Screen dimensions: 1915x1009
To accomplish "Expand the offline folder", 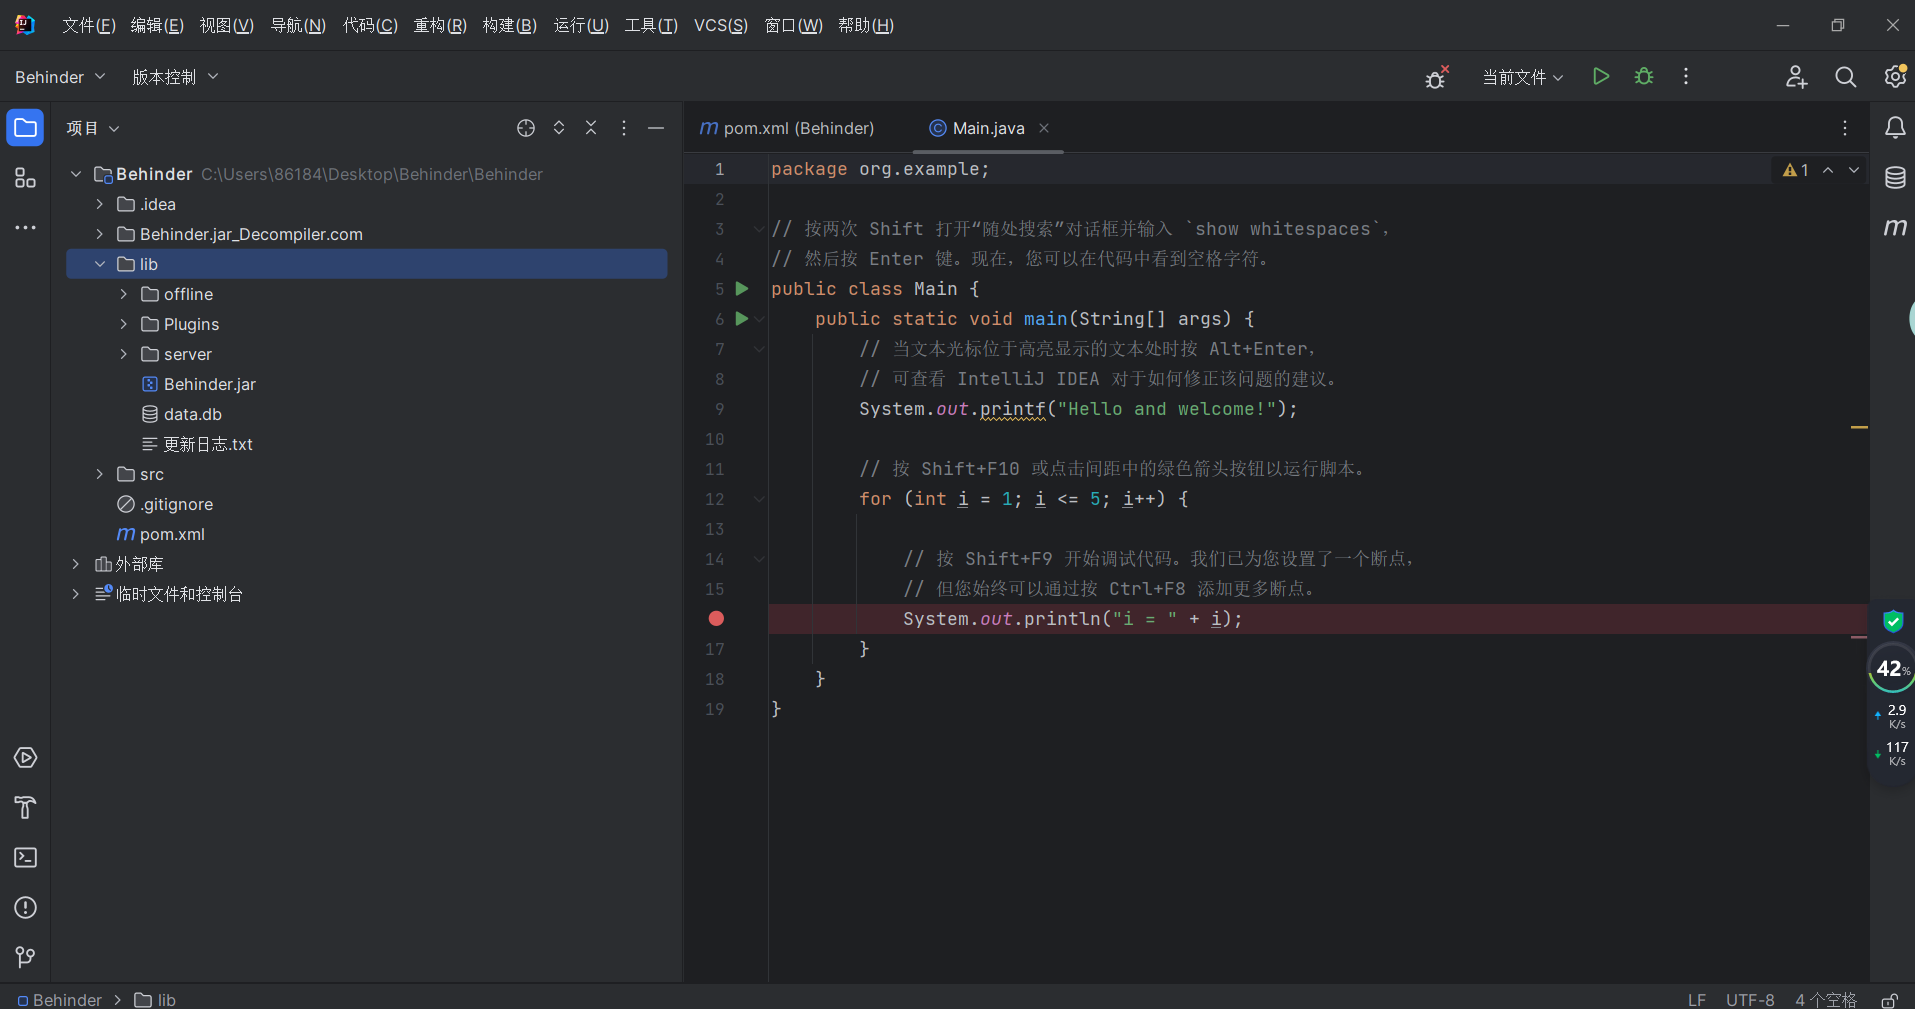I will 124,294.
